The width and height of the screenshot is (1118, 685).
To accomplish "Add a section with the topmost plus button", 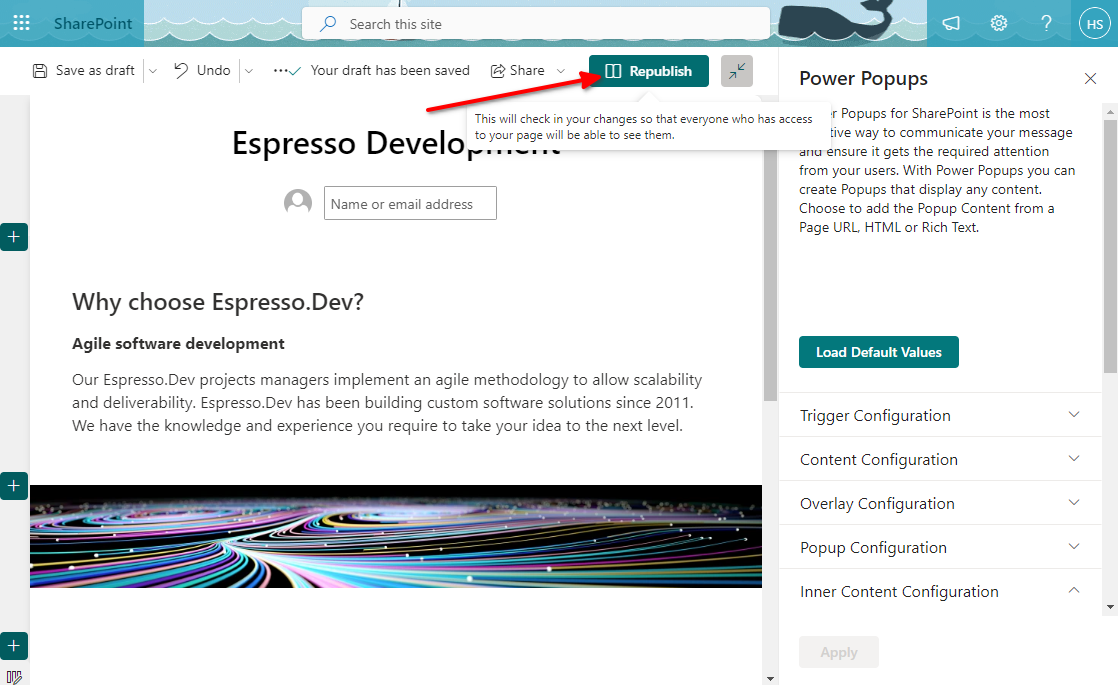I will coord(14,237).
